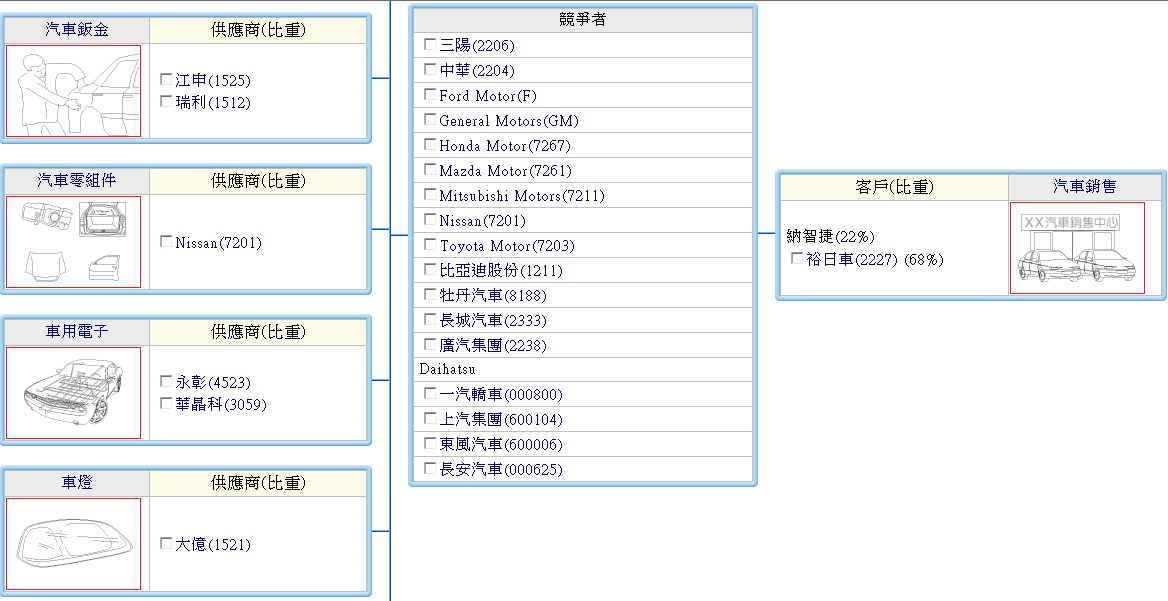Open the Honda Motor(7267) link
1168x601 pixels.
[505, 146]
